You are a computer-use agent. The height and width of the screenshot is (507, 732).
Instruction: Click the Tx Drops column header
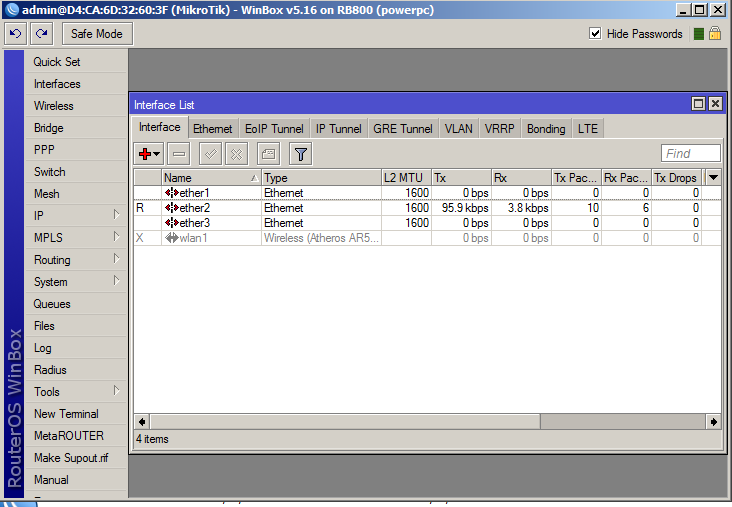point(677,177)
